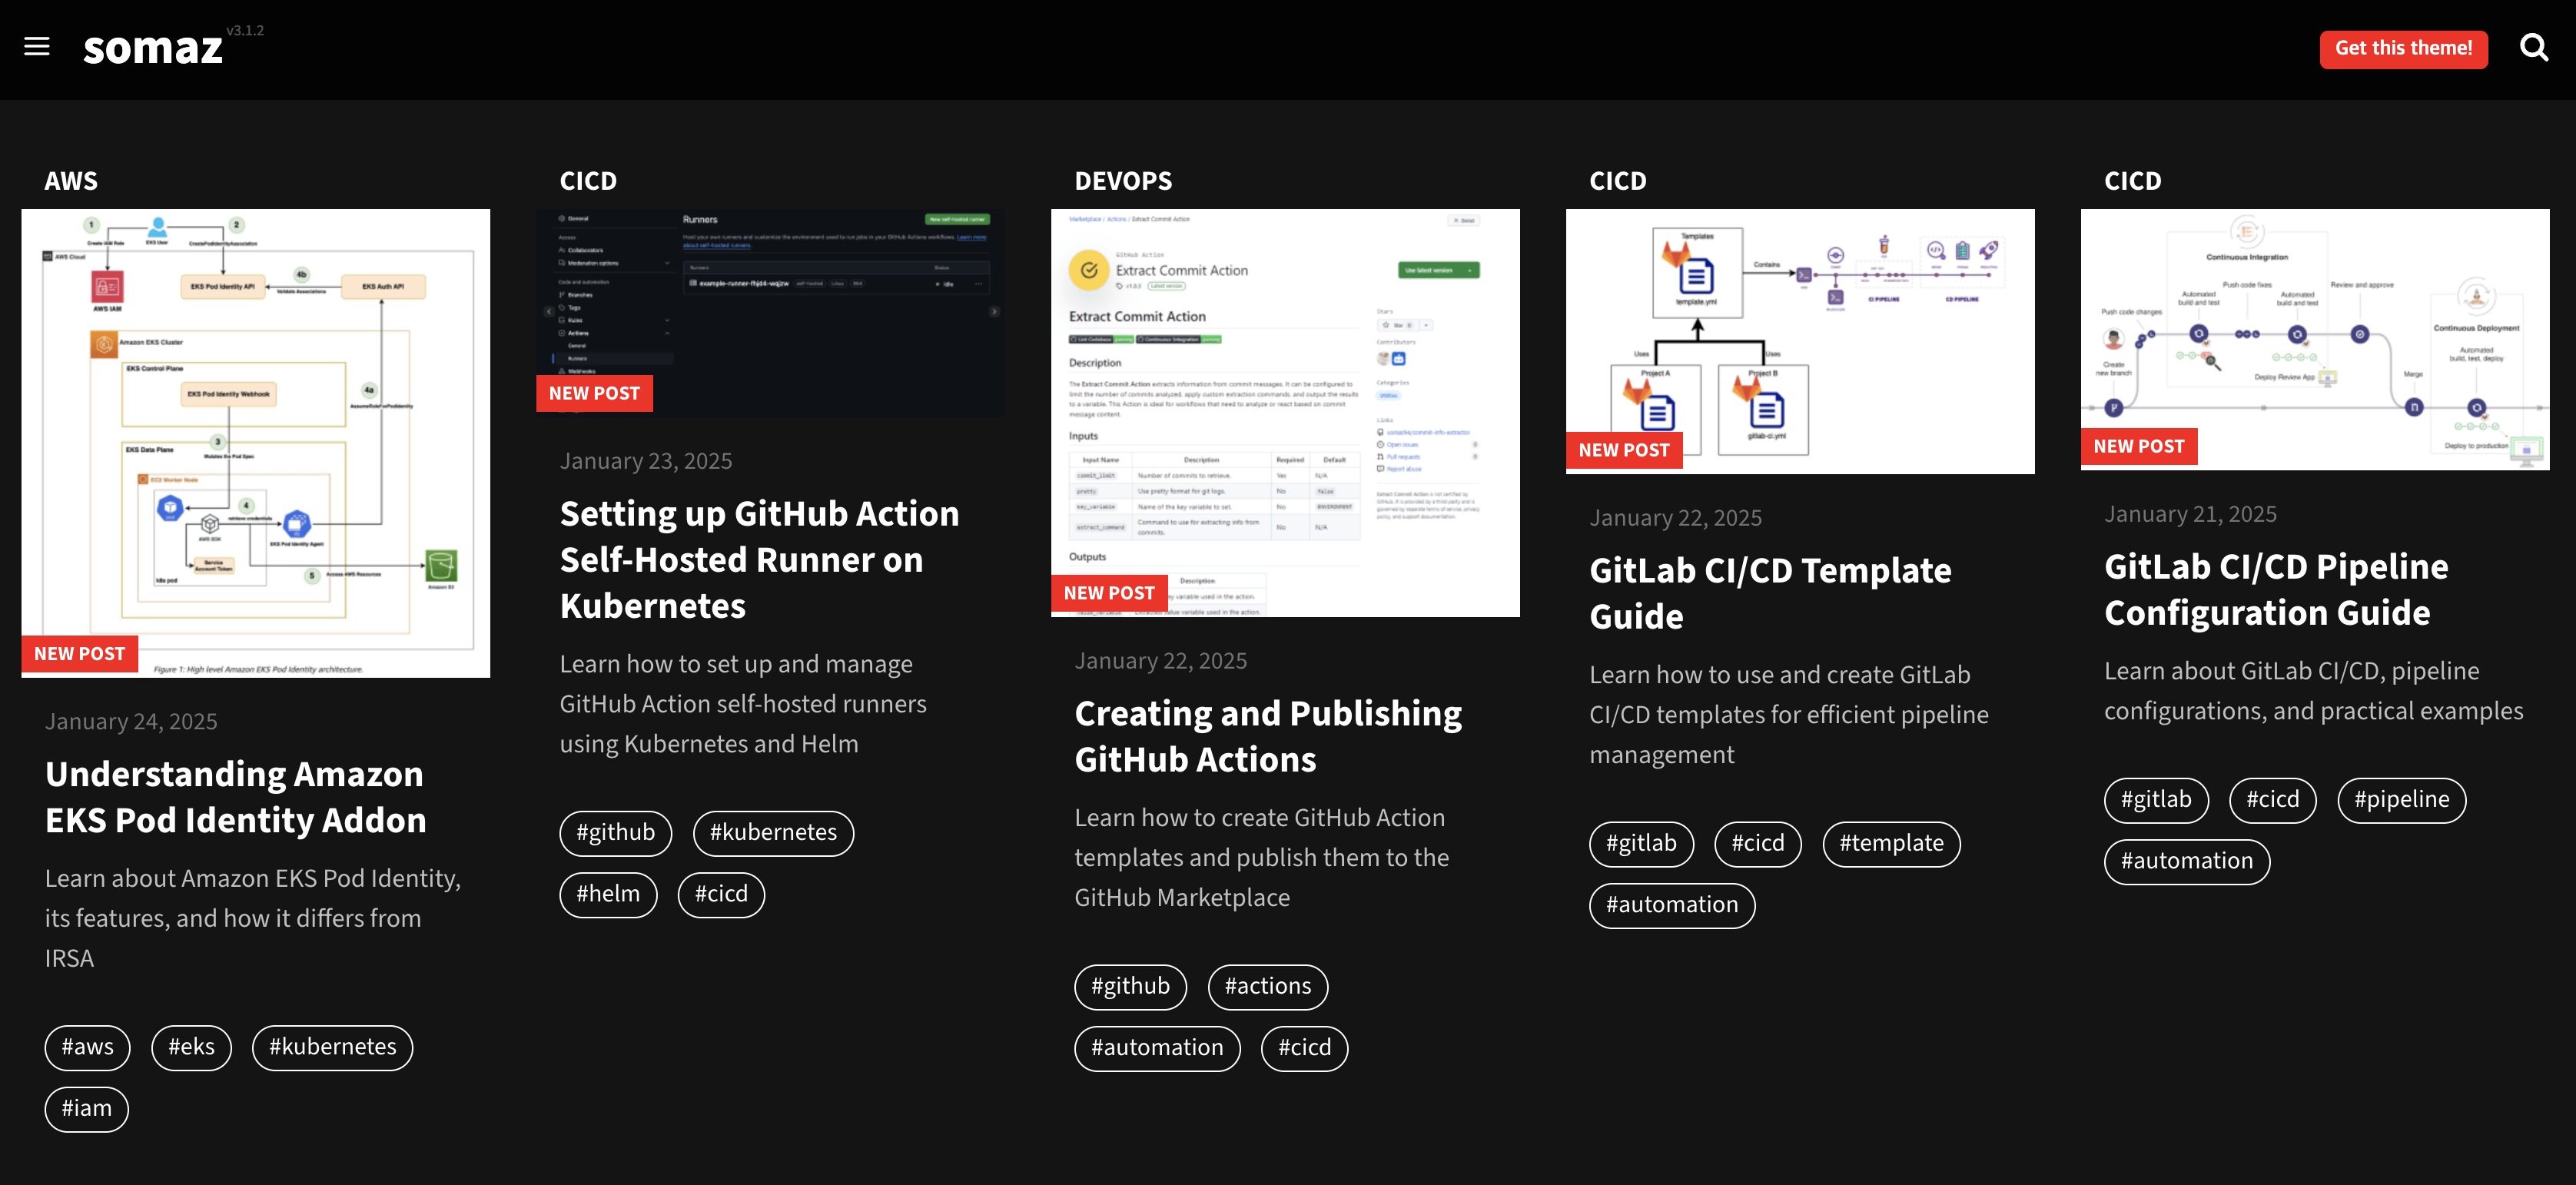Image resolution: width=2576 pixels, height=1185 pixels.
Task: Click the somaz site logo
Action: coord(153,48)
